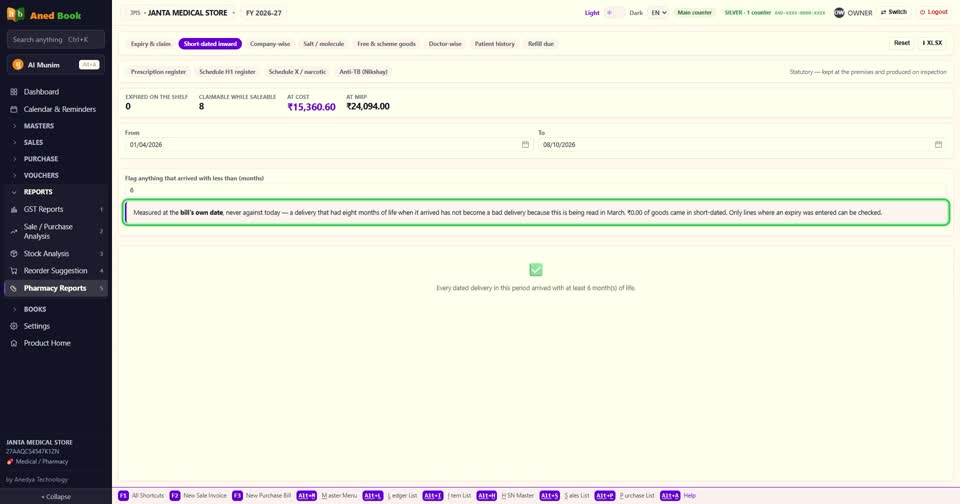
Task: Click the Alt+L shortcut badge
Action: click(373, 495)
